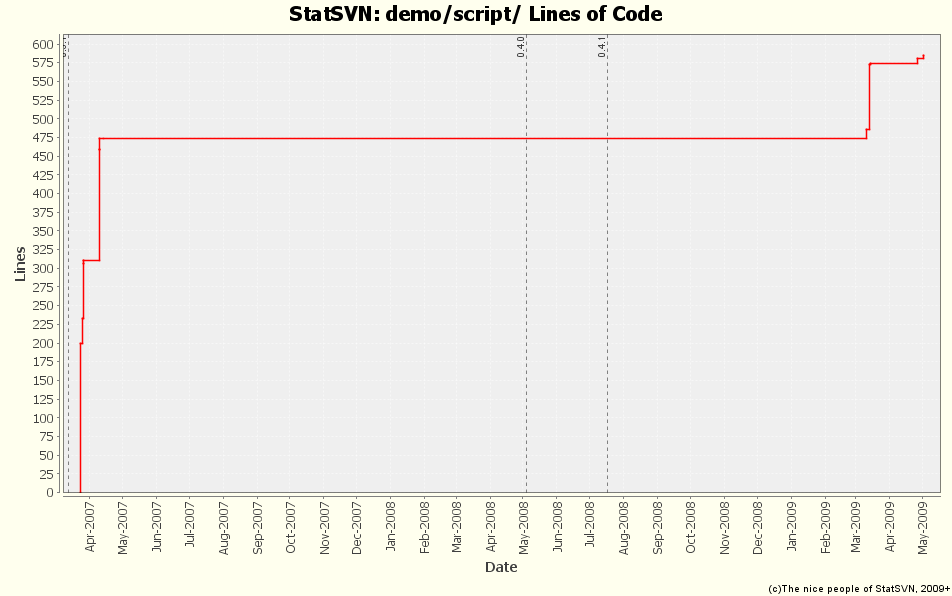Click the 'Date' x-axis label

coord(501,567)
